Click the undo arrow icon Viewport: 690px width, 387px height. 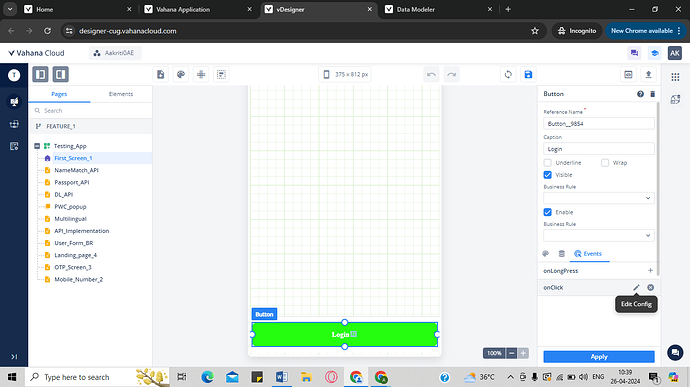click(431, 74)
